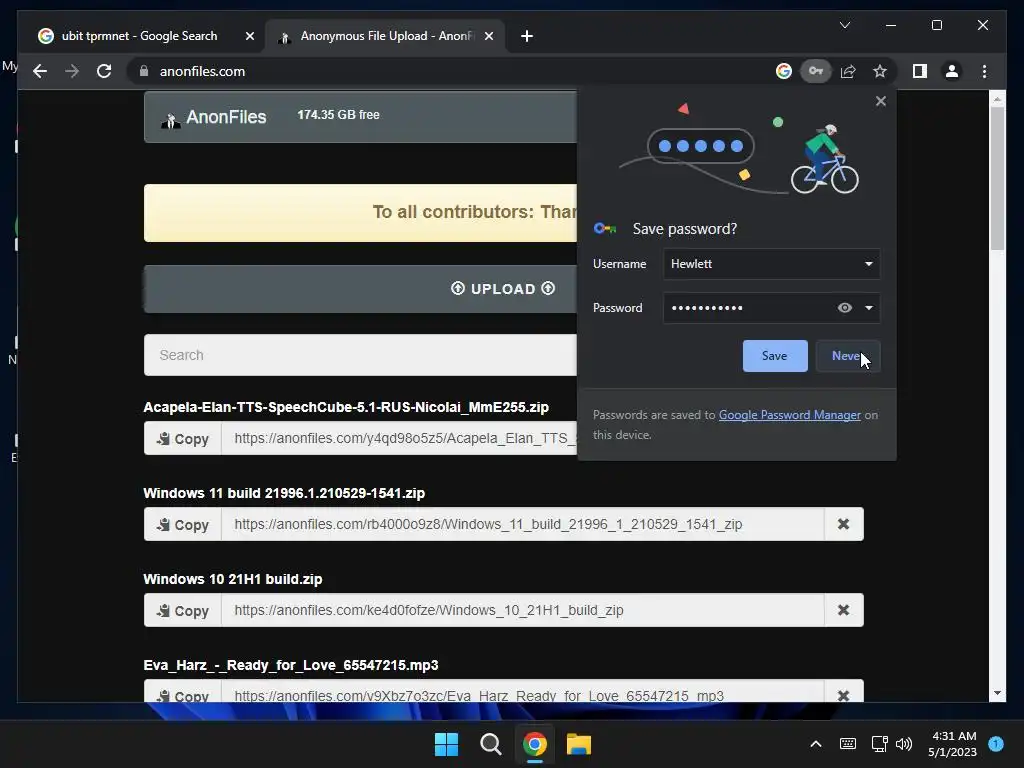This screenshot has width=1024, height=768.
Task: Open the Google Password Manager link
Action: tap(790, 415)
